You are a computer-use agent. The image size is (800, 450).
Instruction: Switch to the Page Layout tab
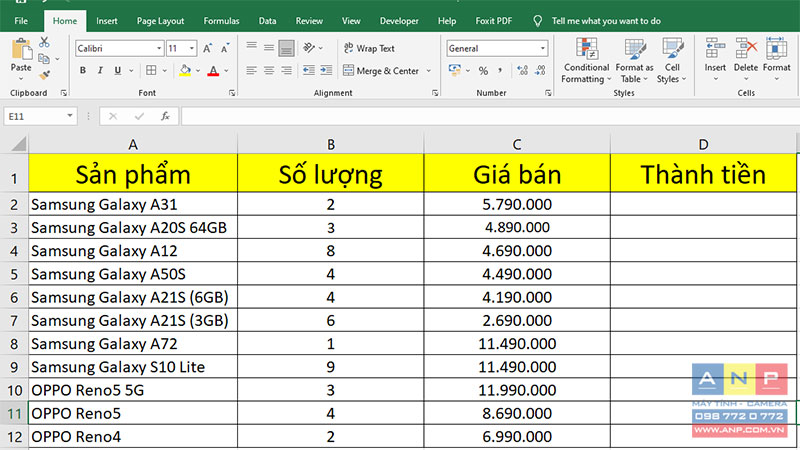[160, 21]
